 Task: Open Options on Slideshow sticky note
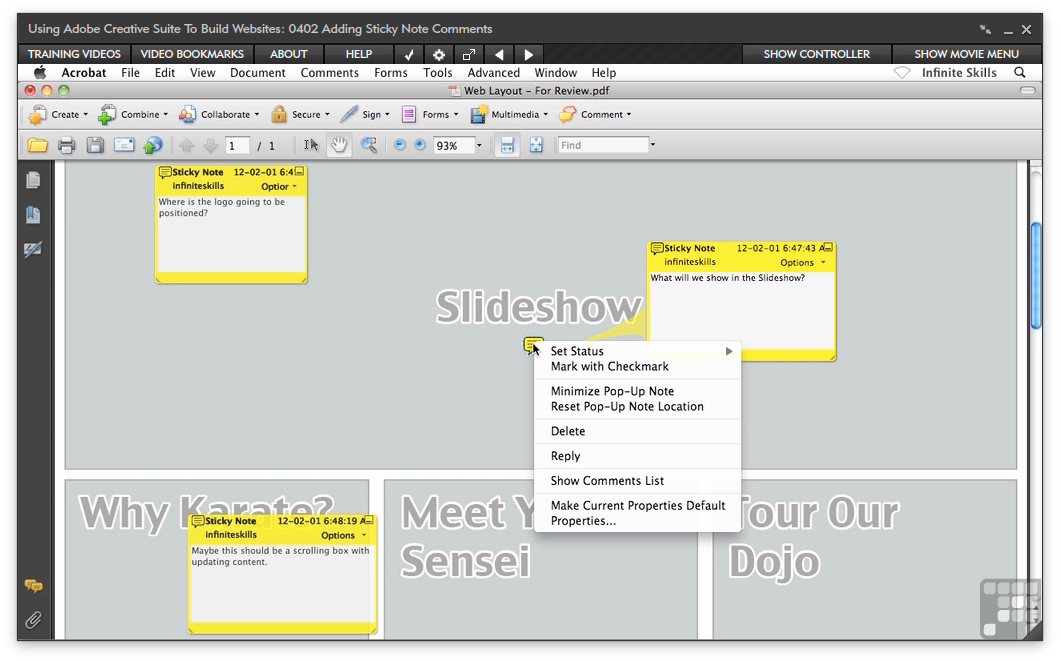tap(802, 262)
